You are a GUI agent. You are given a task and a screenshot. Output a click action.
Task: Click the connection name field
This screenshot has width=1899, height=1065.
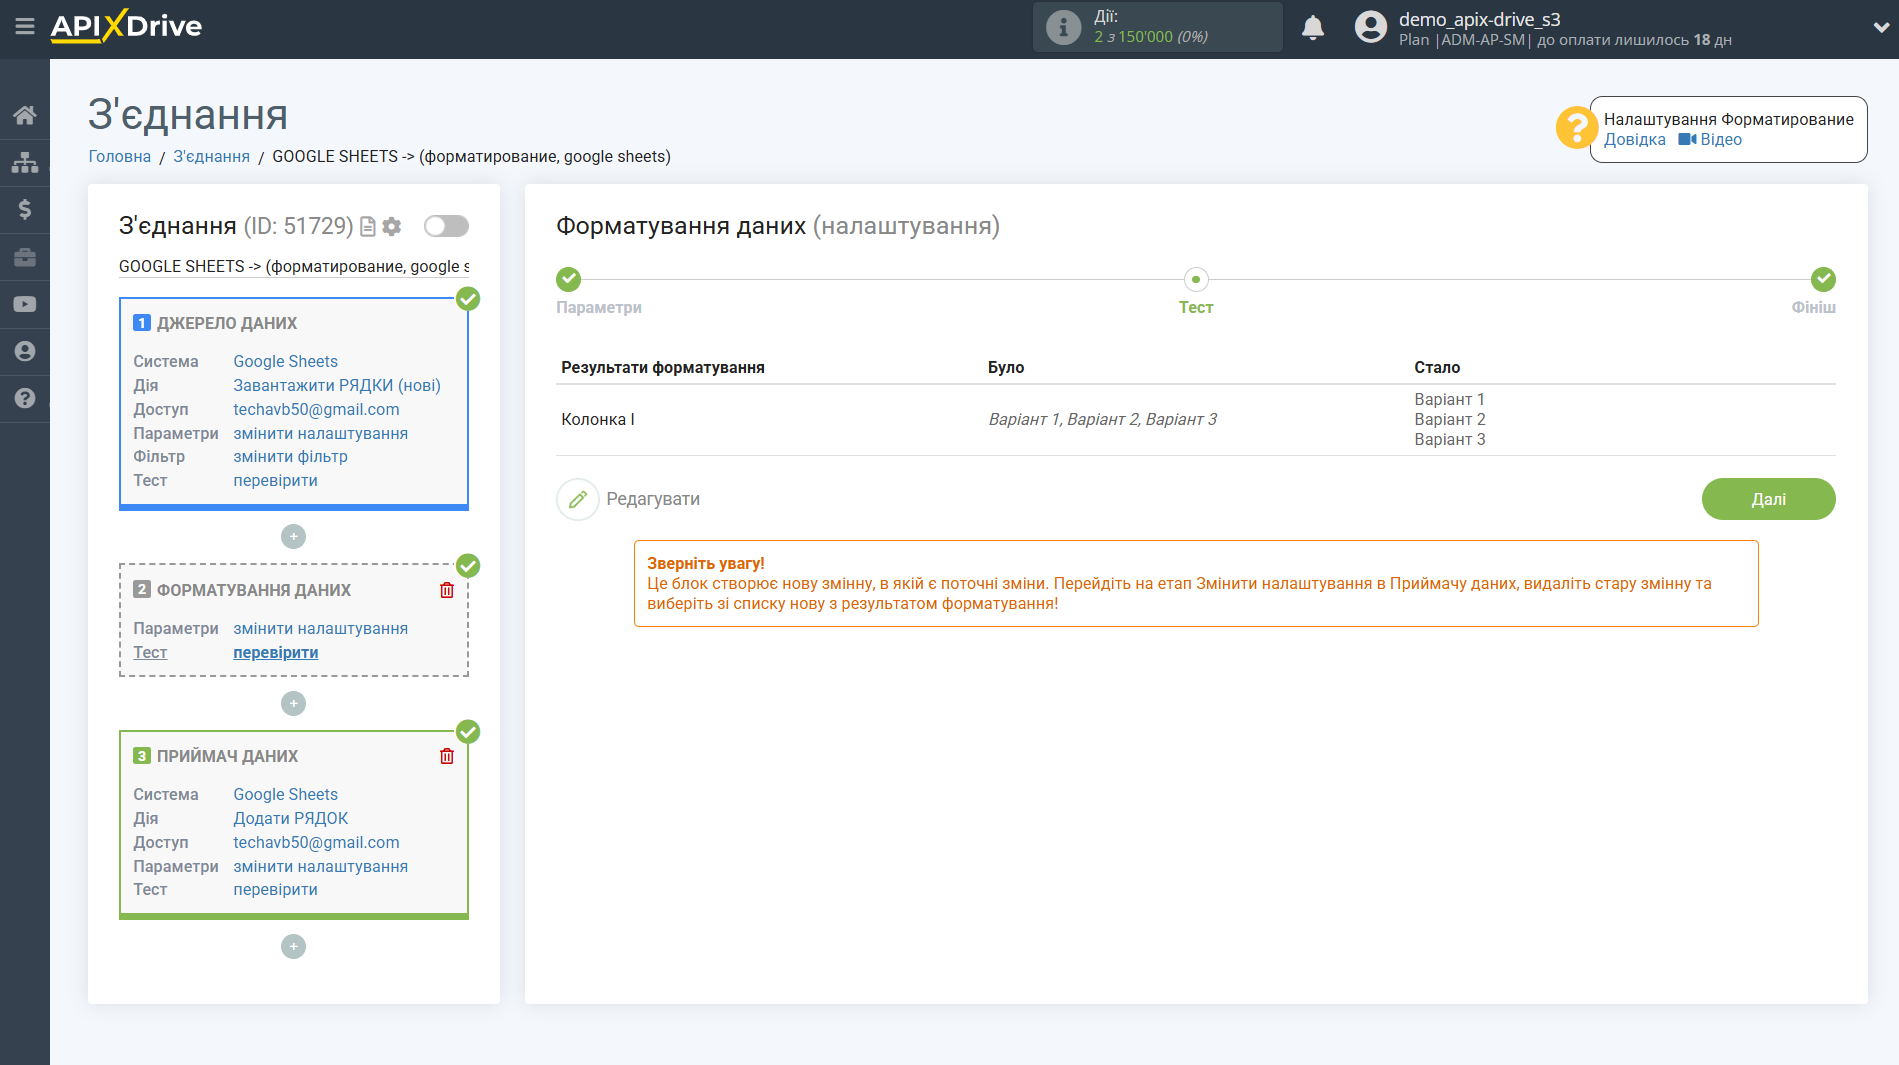tap(294, 266)
